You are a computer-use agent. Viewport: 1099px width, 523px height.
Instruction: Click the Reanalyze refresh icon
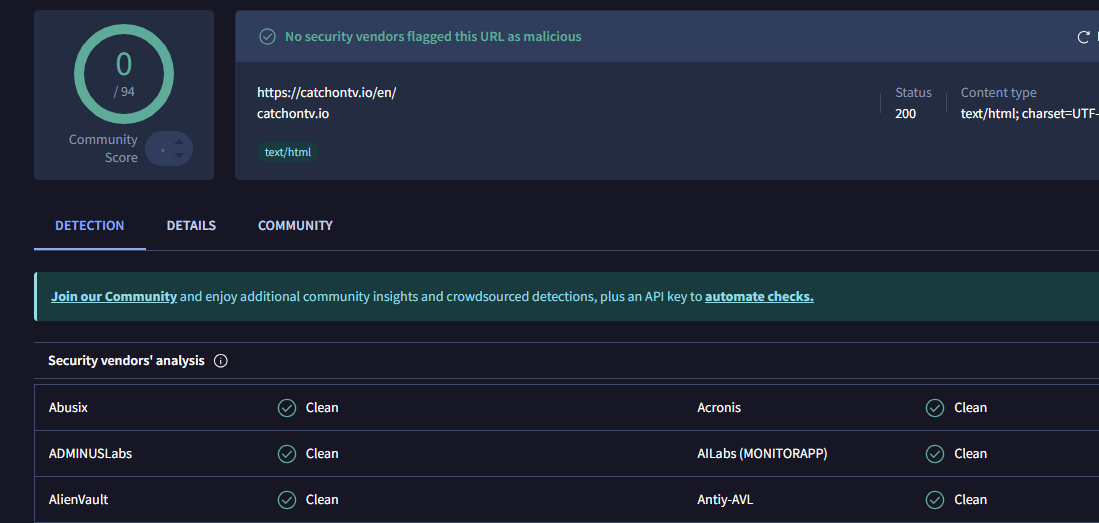[x=1083, y=37]
